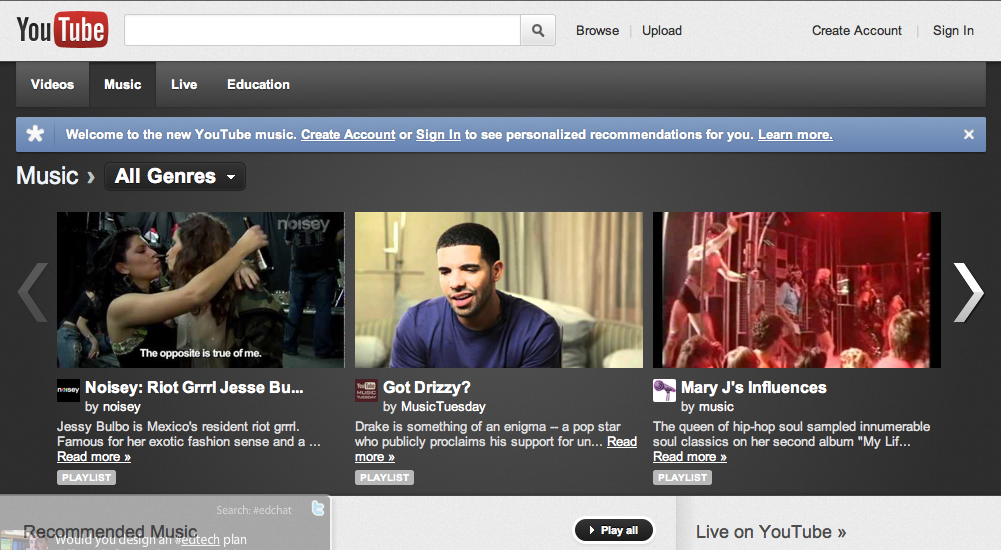Switch to the Music tab
Screen dimensions: 1001x550
pos(123,84)
